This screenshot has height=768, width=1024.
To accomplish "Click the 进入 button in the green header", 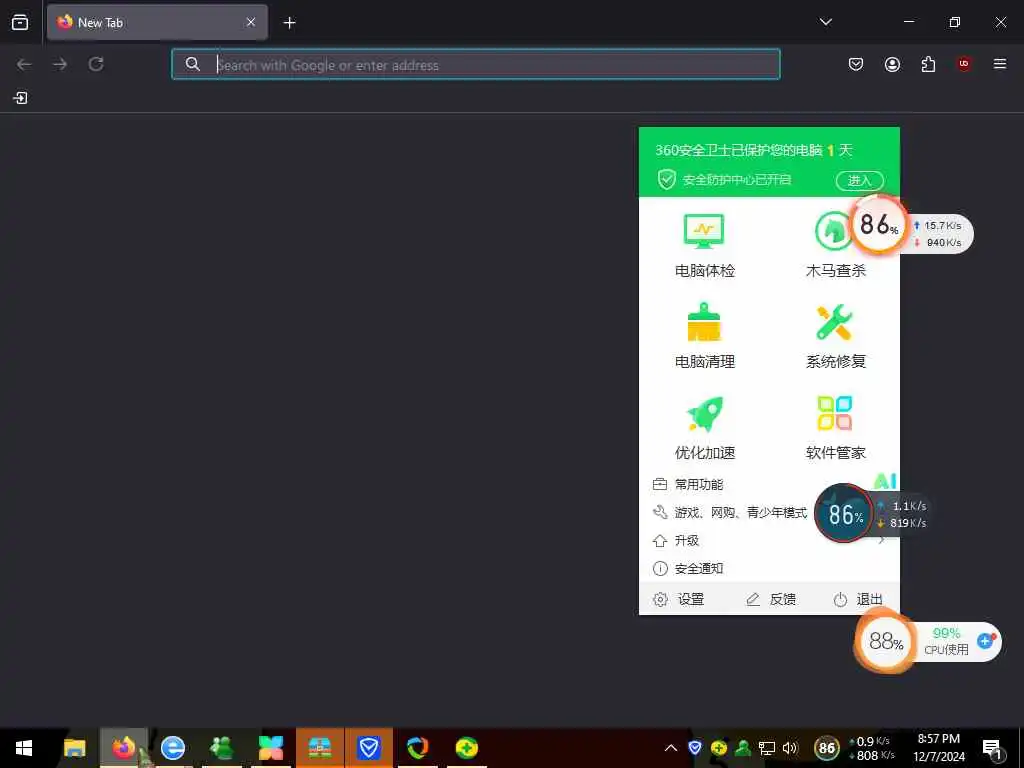I will [859, 180].
